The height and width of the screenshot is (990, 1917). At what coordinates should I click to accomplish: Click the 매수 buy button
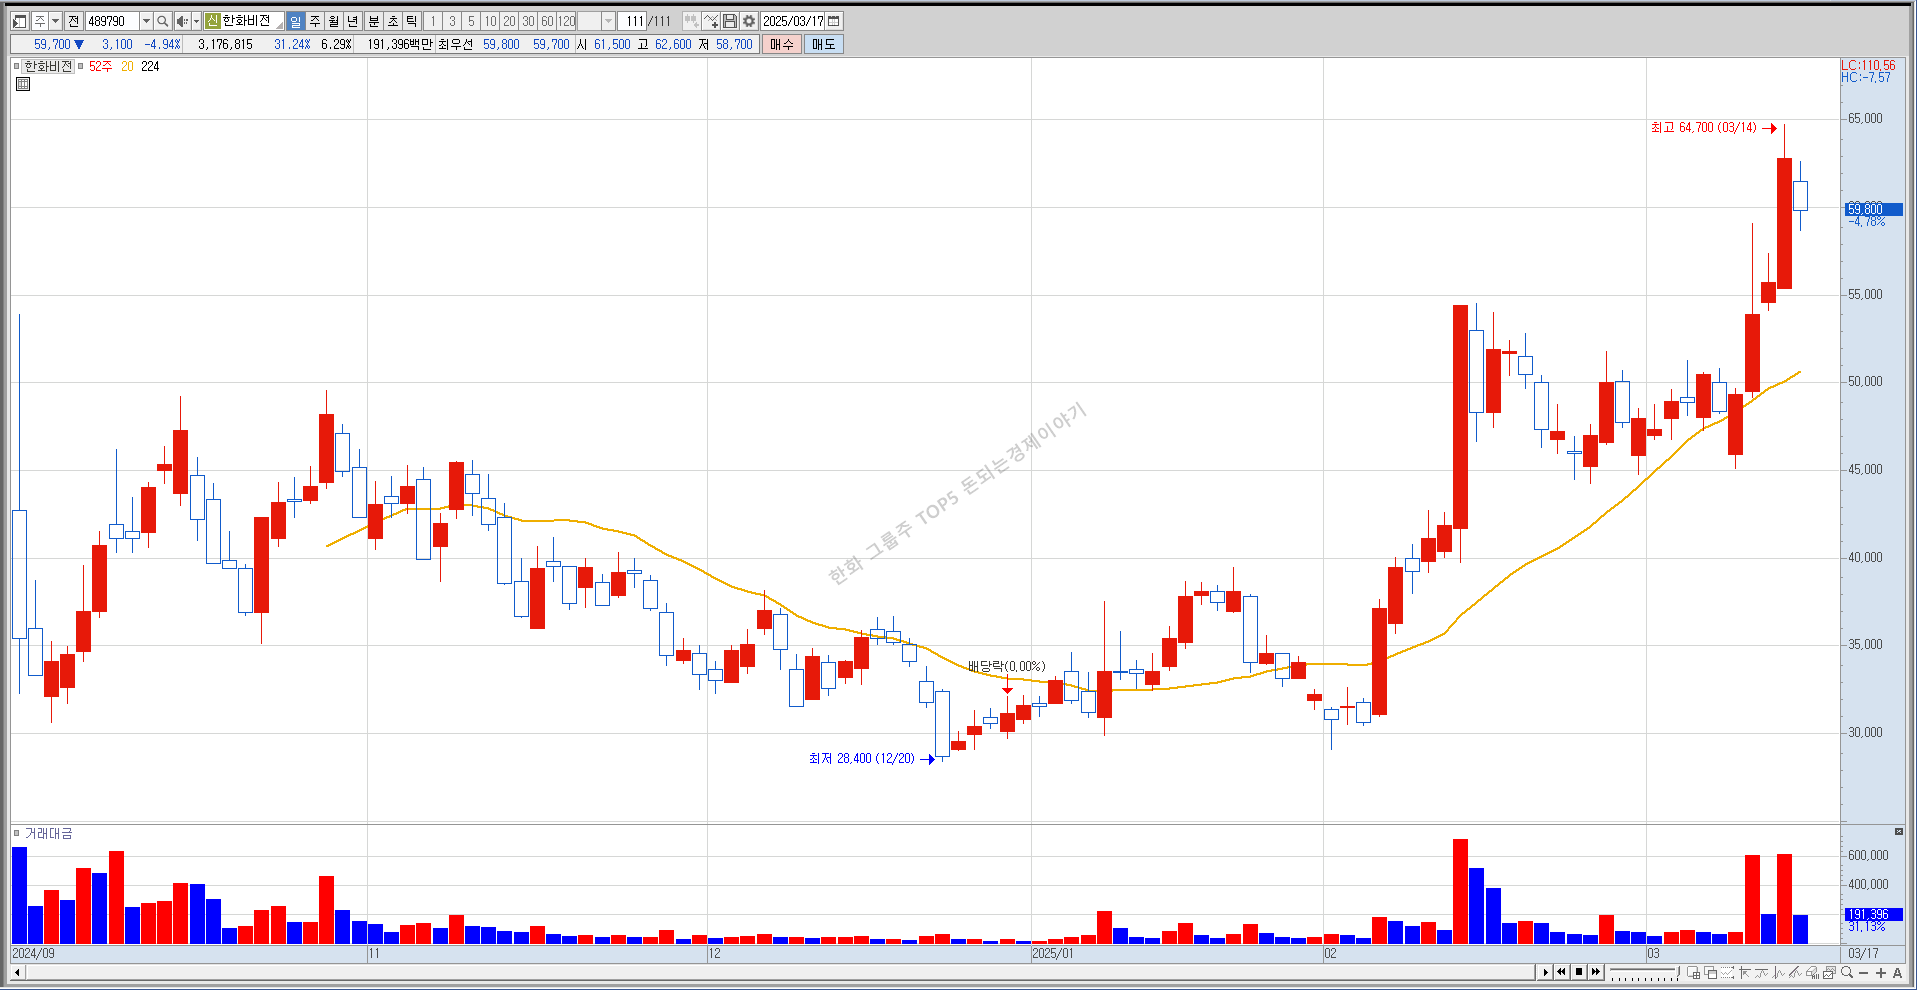point(782,44)
